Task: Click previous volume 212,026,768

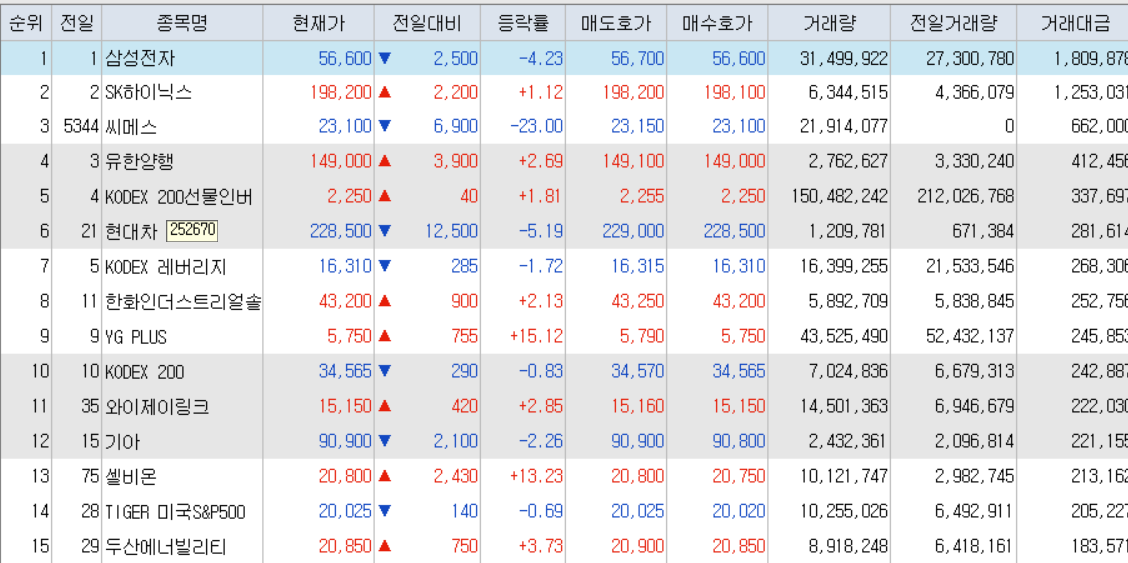Action: (965, 196)
